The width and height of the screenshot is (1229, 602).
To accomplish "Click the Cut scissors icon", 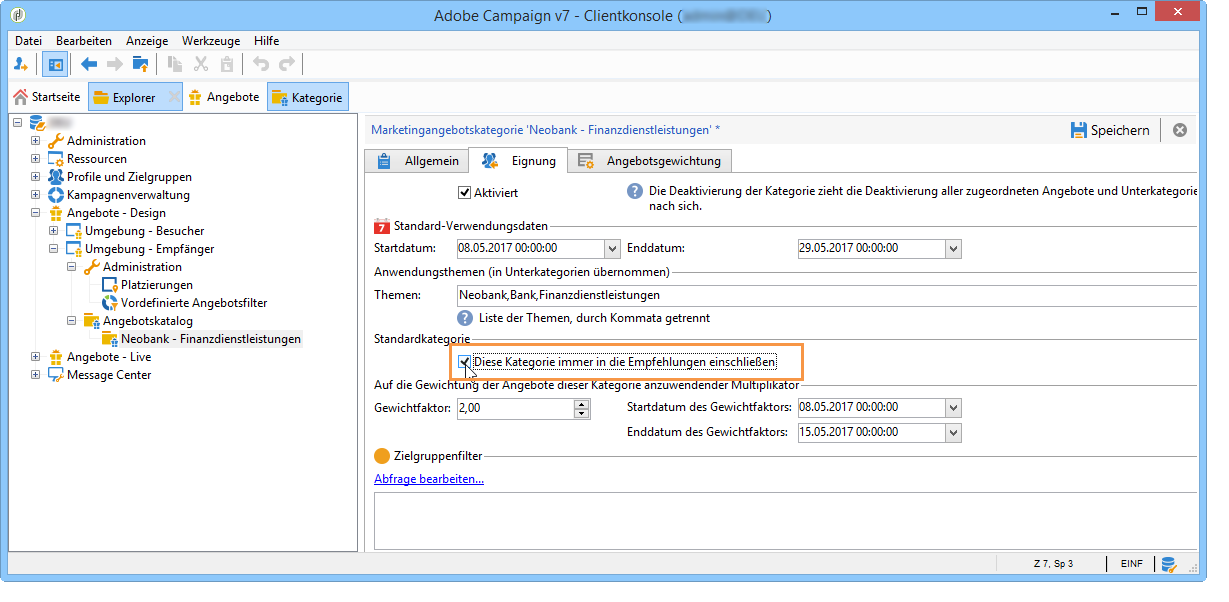I will tap(201, 64).
